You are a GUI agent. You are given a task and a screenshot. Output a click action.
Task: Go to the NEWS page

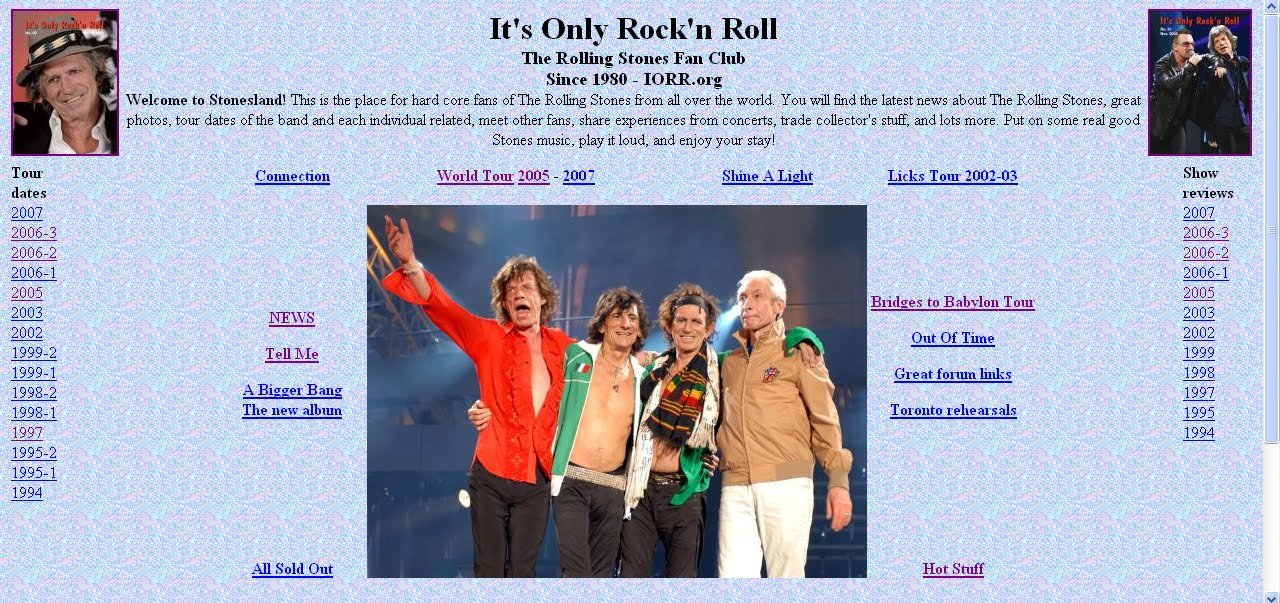292,318
